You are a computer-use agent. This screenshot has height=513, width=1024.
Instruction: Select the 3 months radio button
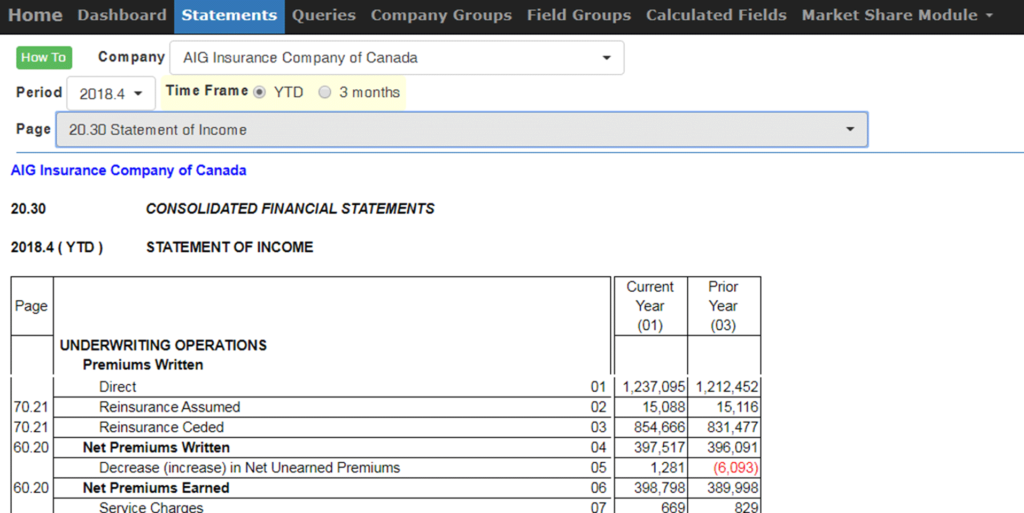pyautogui.click(x=325, y=92)
